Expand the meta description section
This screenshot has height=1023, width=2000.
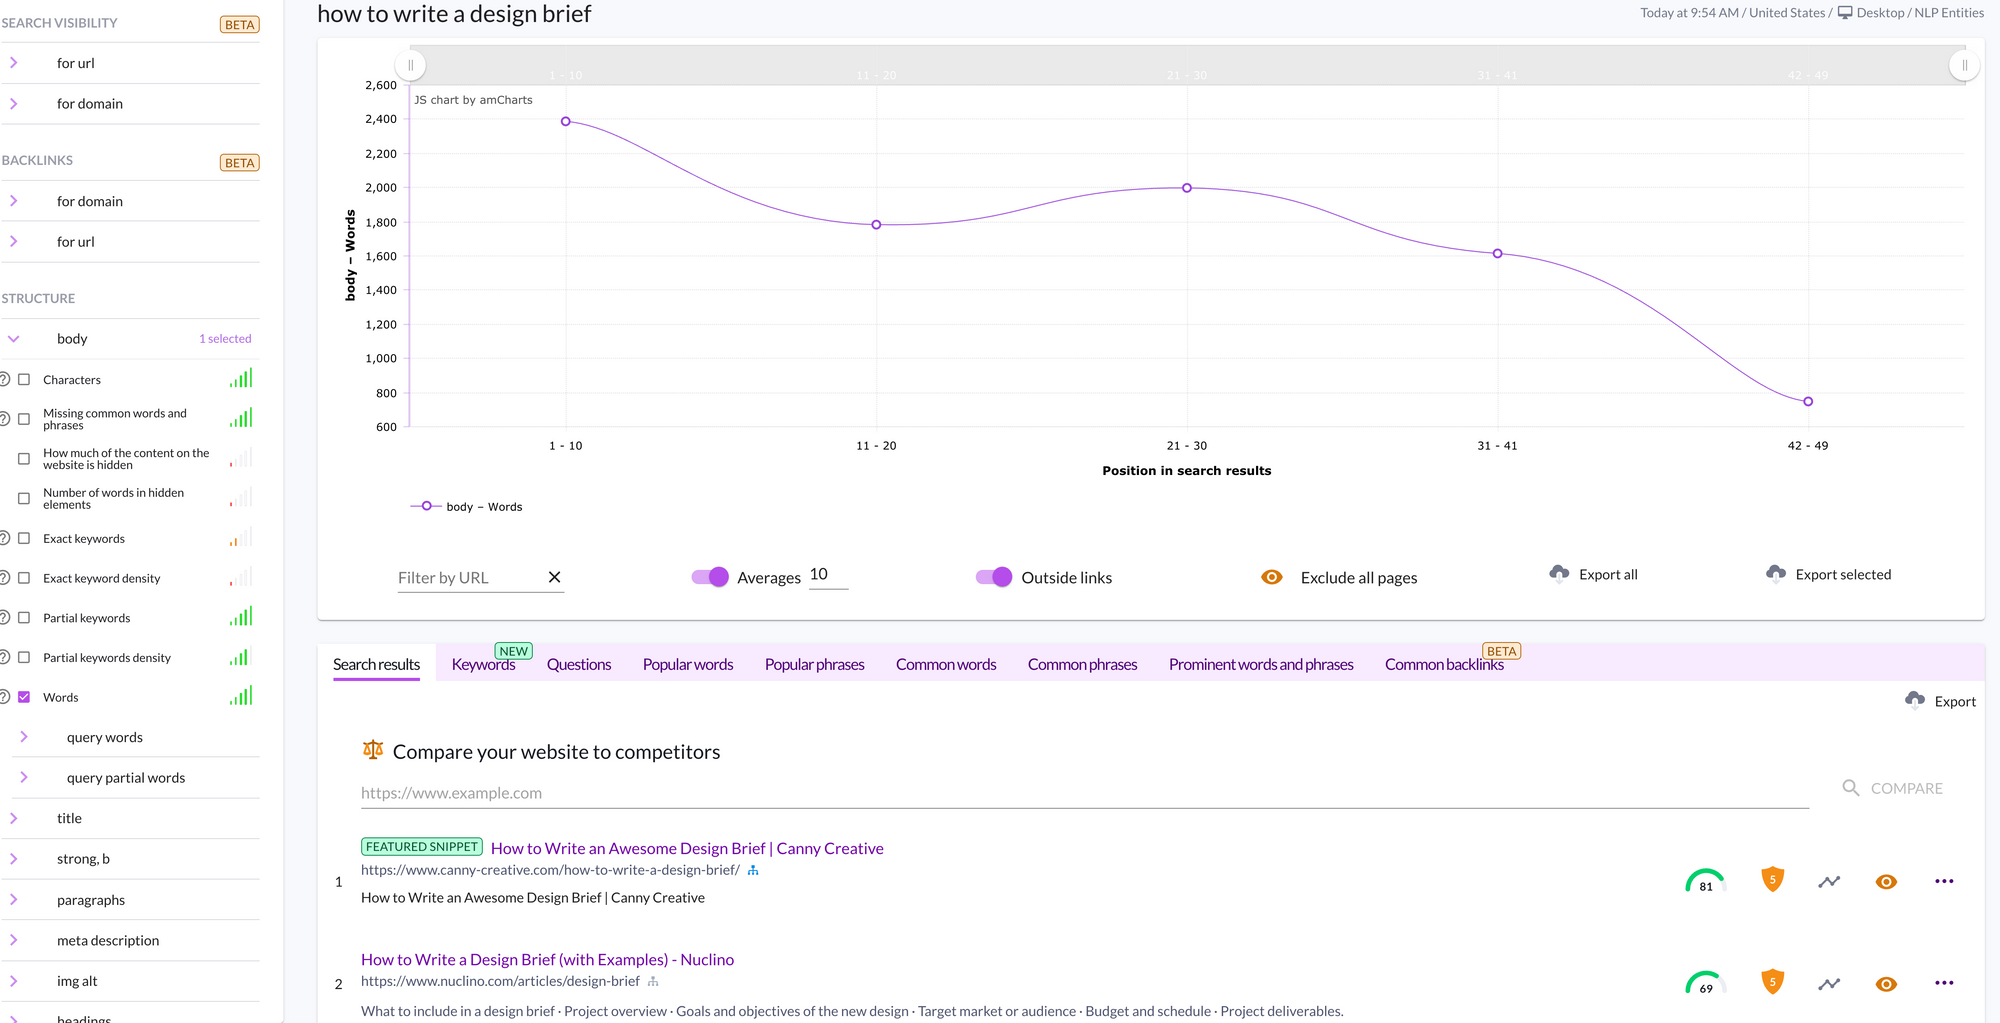pos(14,940)
